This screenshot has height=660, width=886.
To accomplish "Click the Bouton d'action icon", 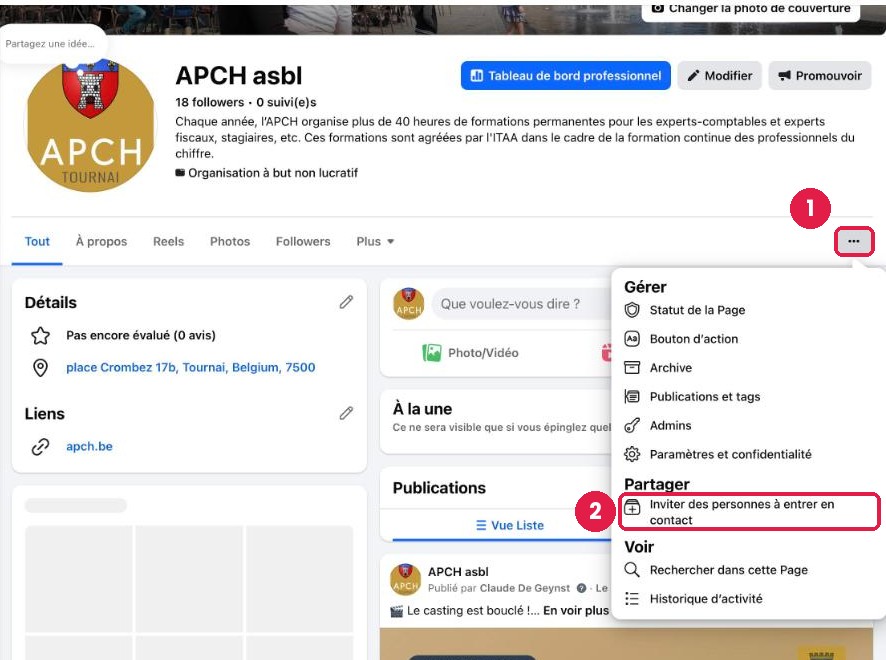I will click(632, 338).
